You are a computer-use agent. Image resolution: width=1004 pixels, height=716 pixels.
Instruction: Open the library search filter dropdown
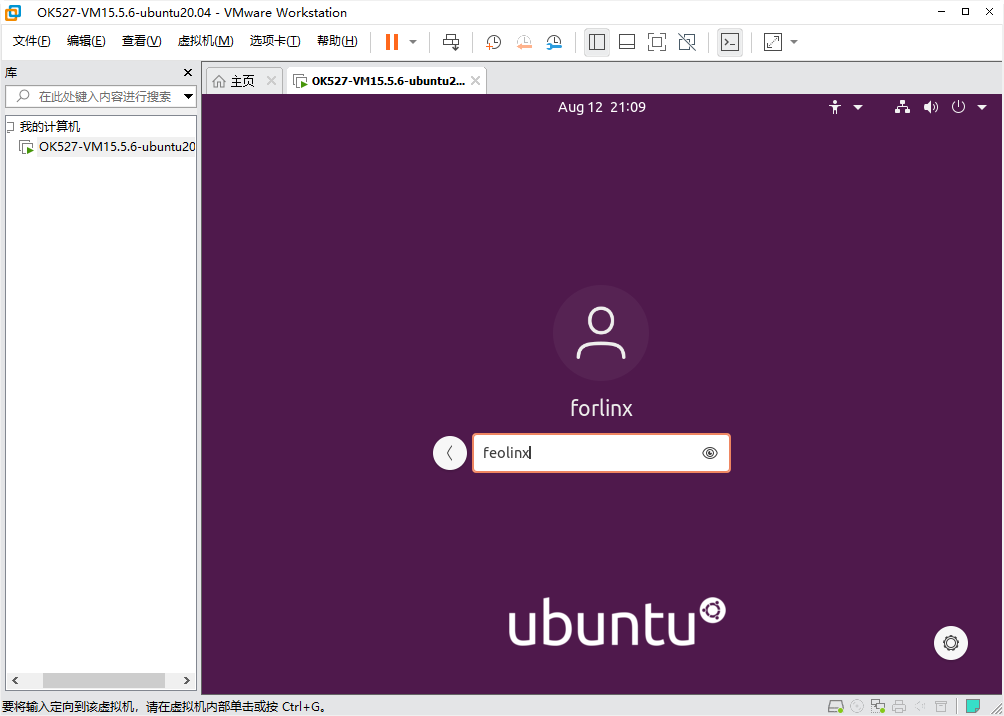pos(188,97)
